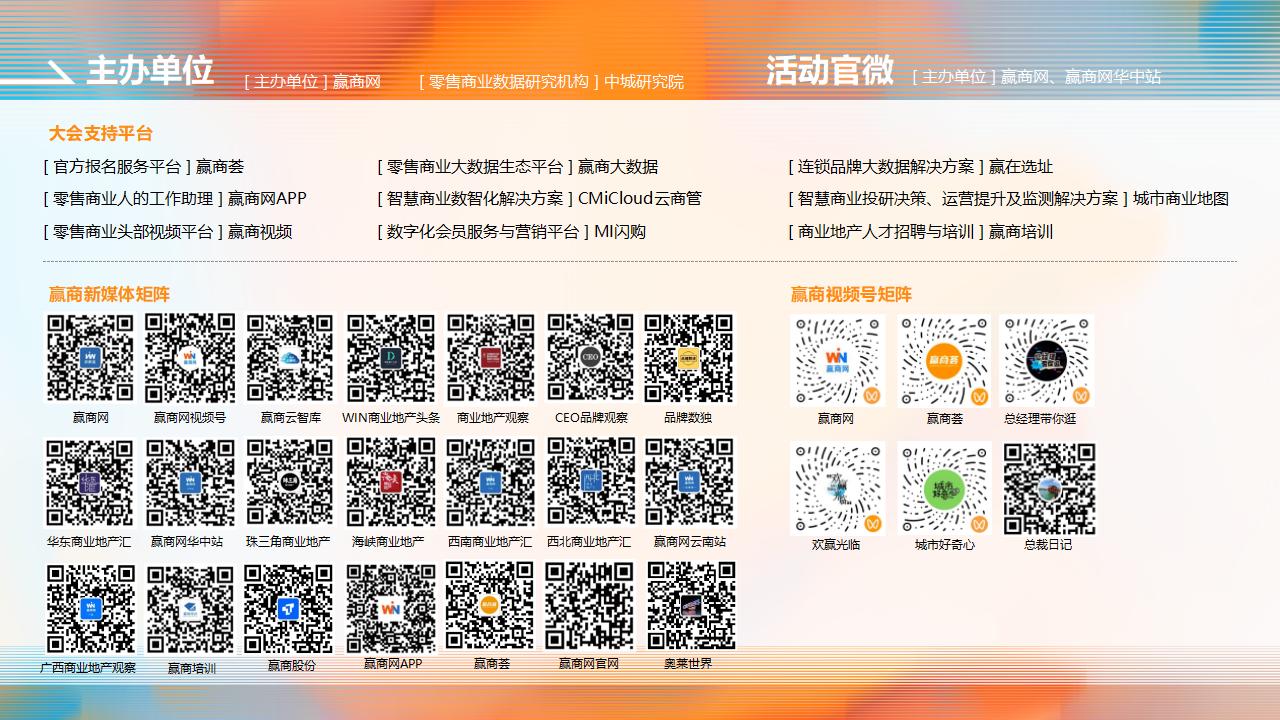Select the 海峡商业地产 QR code

click(391, 482)
